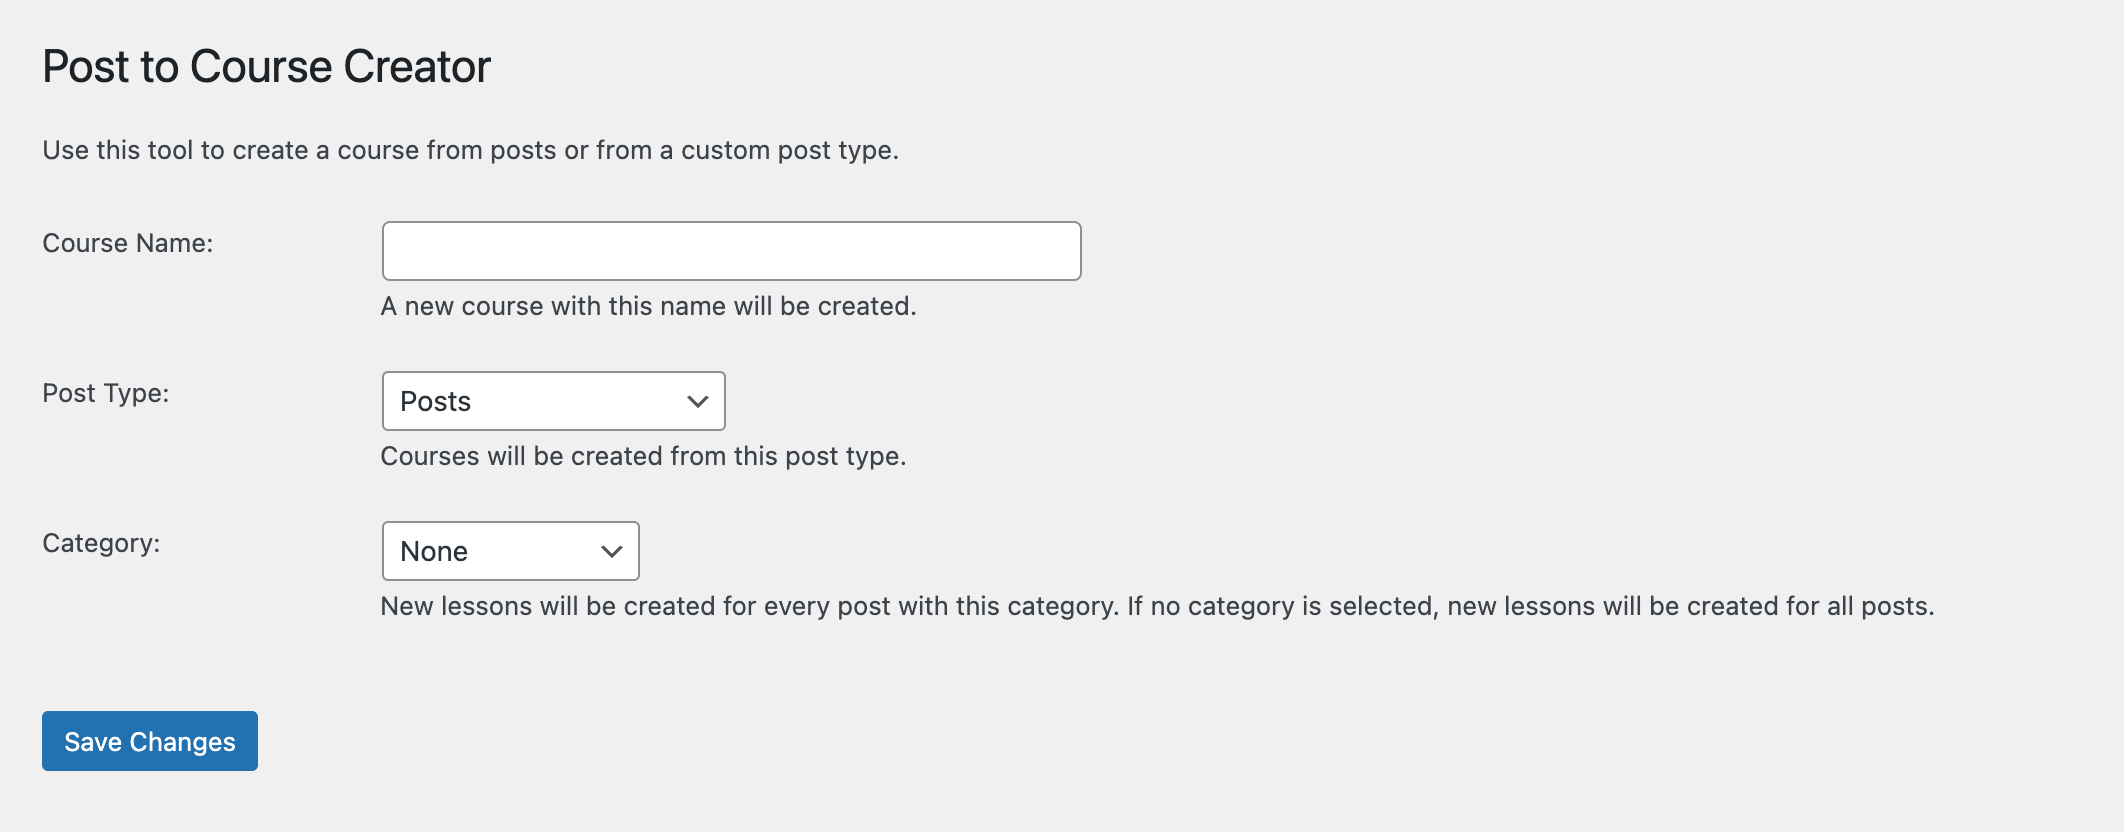Click the 'A new course with this name' hint

(648, 306)
